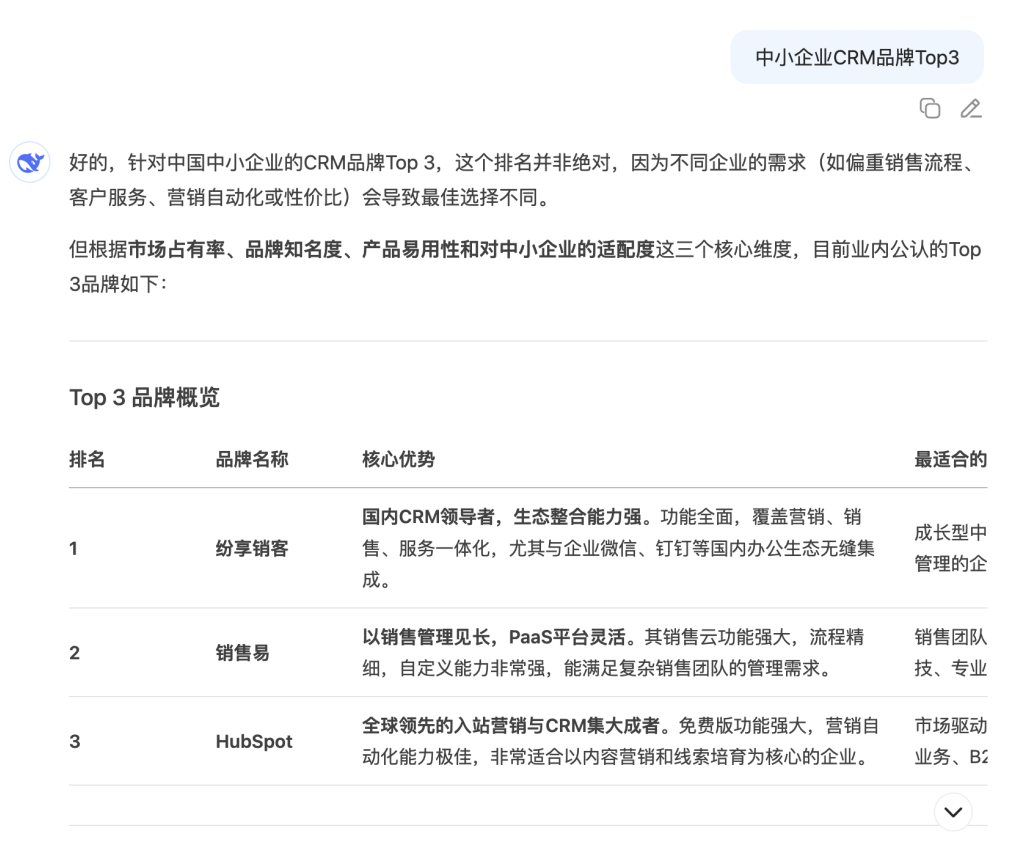Click rank cell '1' in the table
The height and width of the screenshot is (844, 1027).
click(x=73, y=548)
